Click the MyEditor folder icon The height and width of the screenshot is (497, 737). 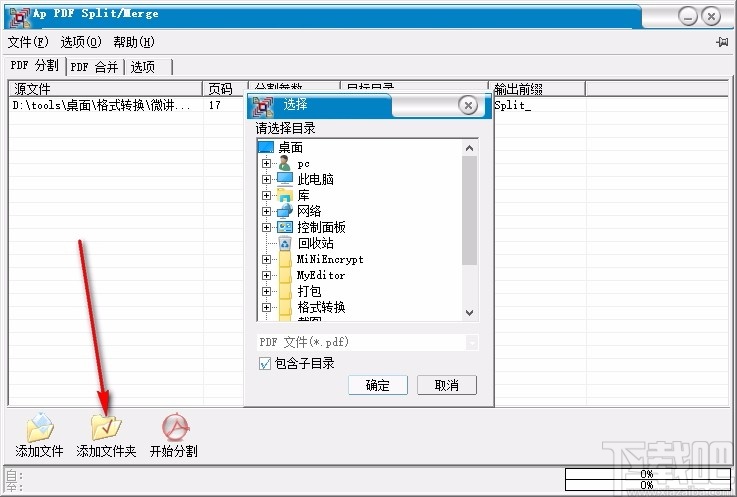point(285,275)
